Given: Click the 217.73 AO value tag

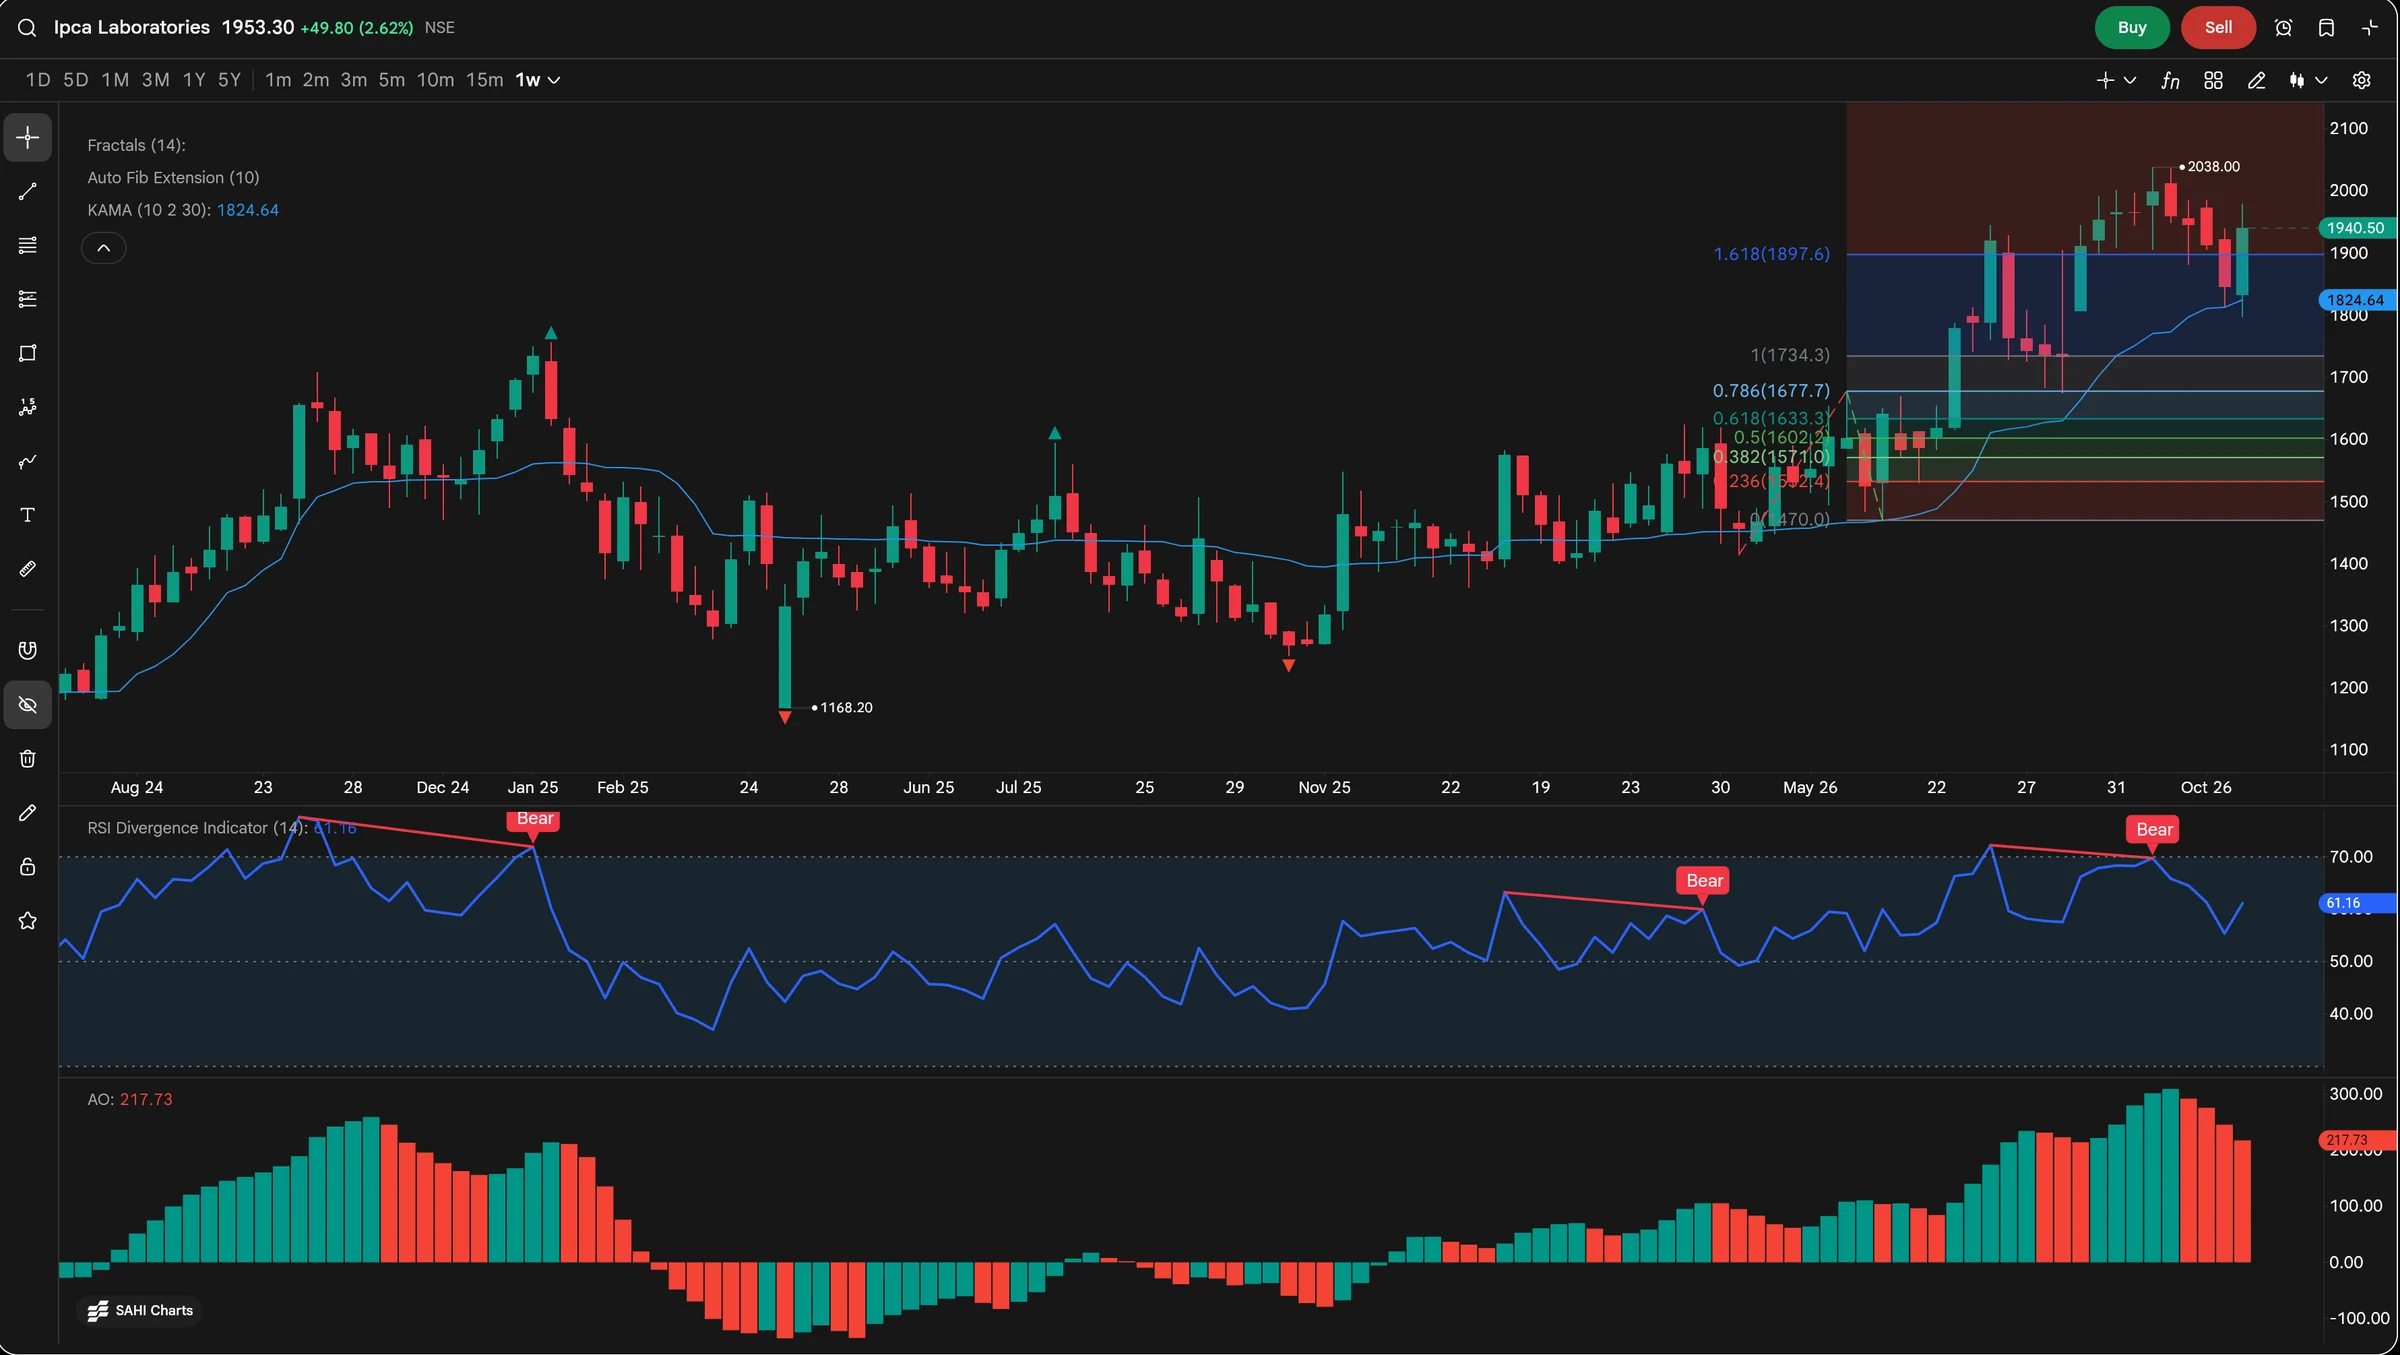Looking at the screenshot, I should point(2355,1140).
